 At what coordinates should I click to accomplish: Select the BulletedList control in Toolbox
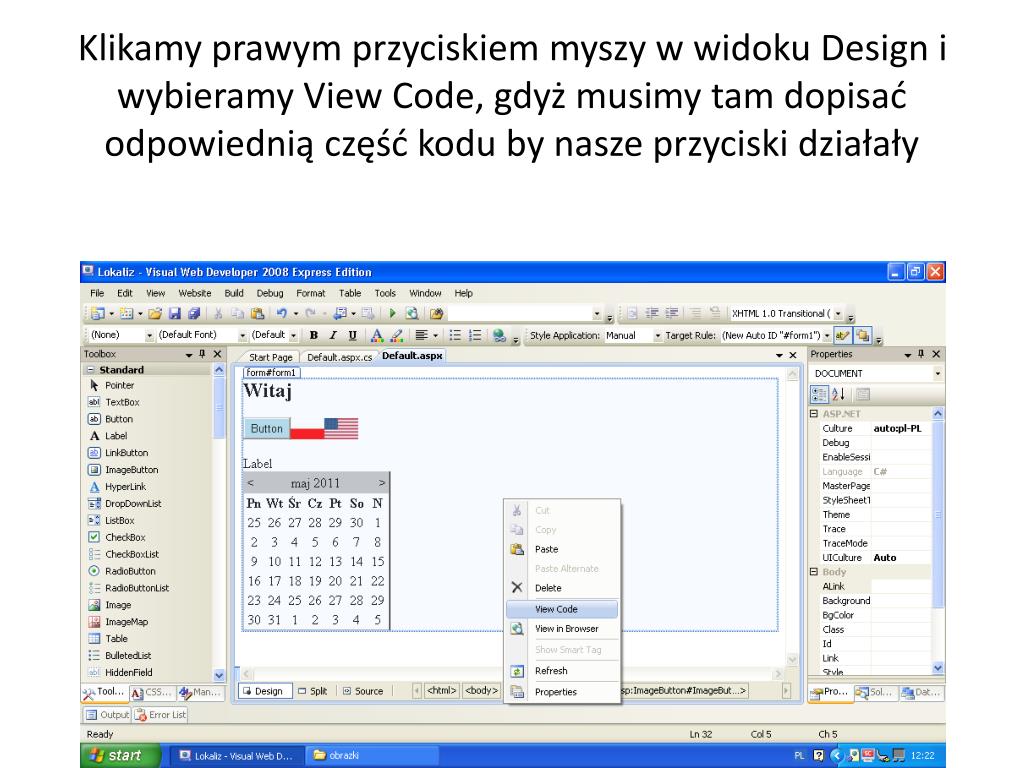(x=128, y=656)
